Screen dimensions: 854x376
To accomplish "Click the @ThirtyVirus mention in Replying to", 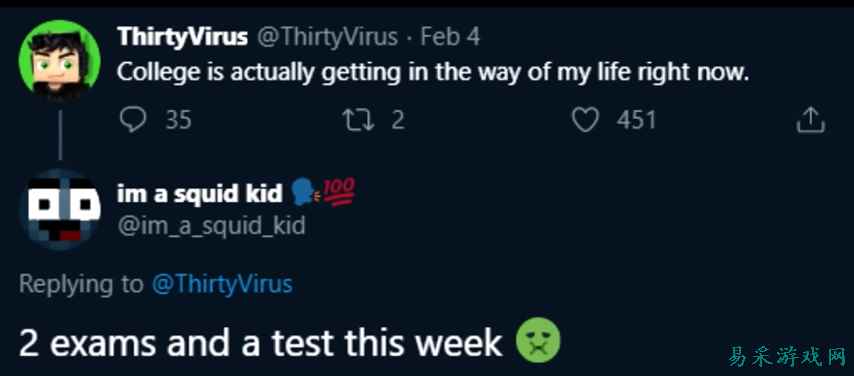I will pyautogui.click(x=222, y=284).
